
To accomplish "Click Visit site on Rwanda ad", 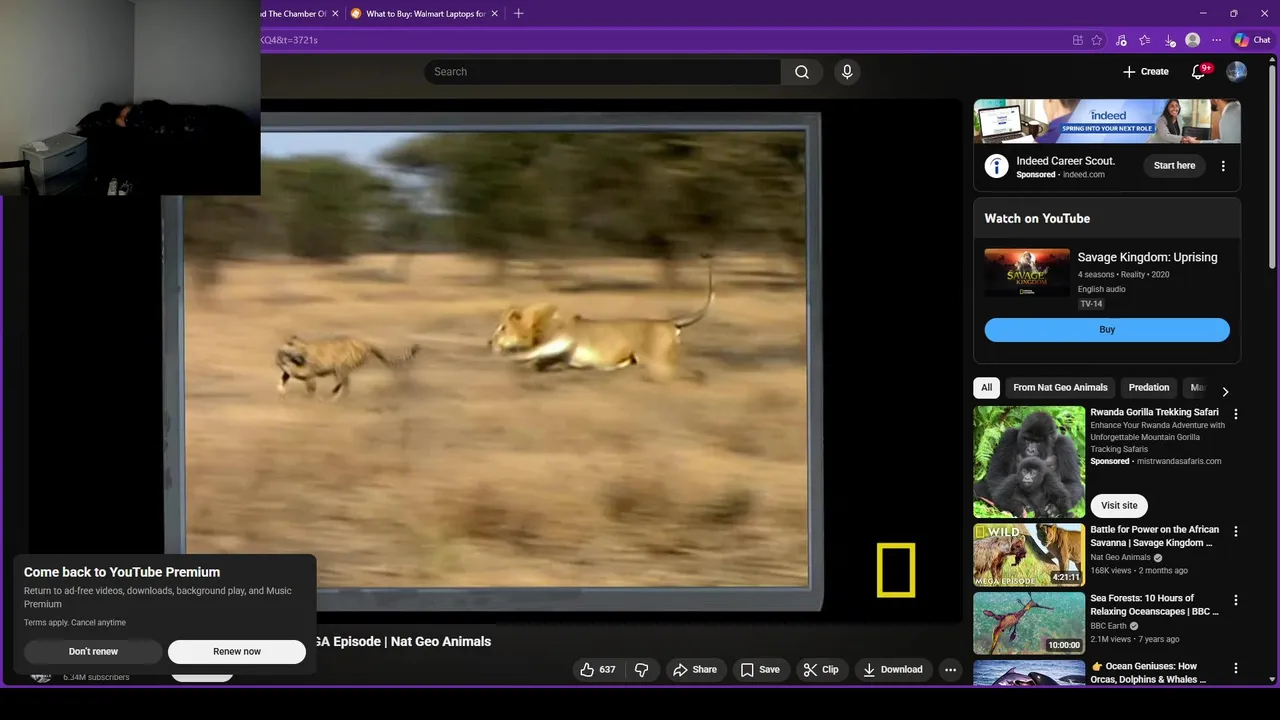I will coord(1119,506).
